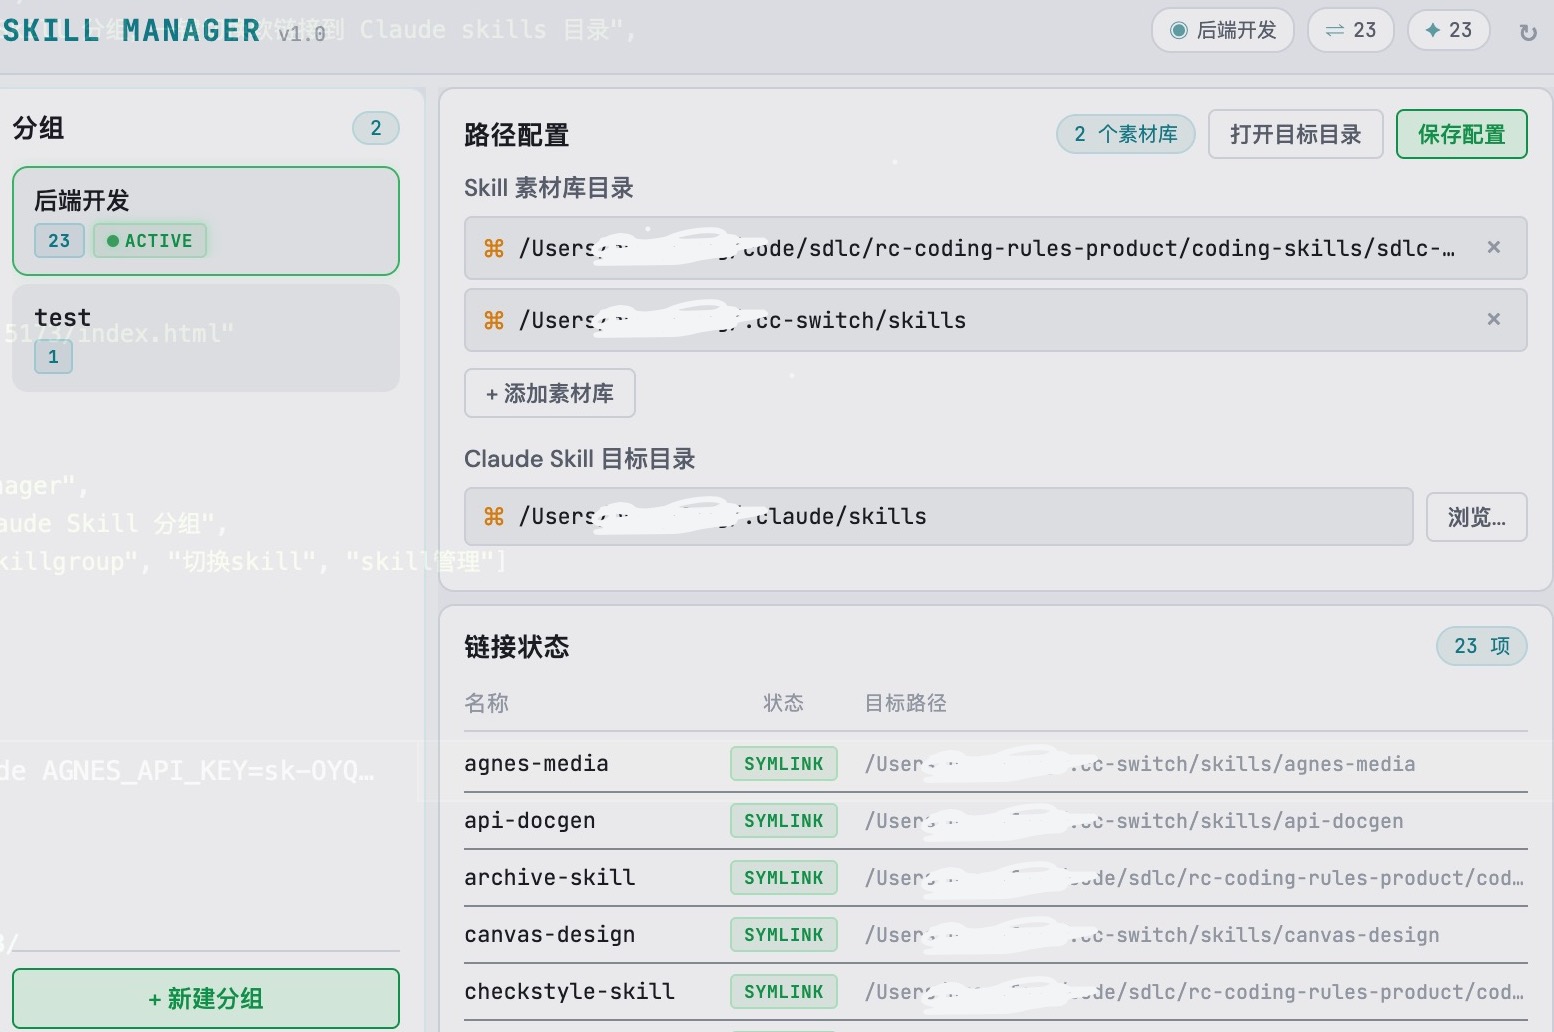
Task: Open target directory via 打开目标目录
Action: click(x=1296, y=134)
